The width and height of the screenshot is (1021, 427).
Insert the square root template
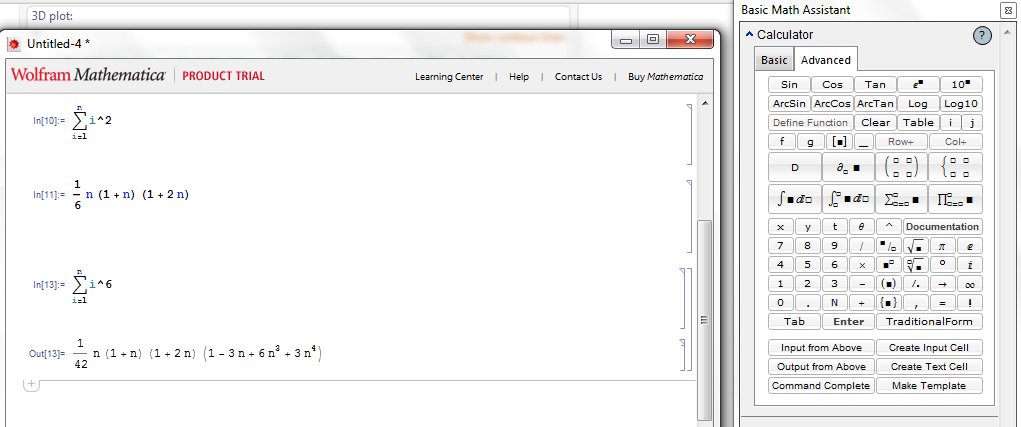click(x=915, y=246)
